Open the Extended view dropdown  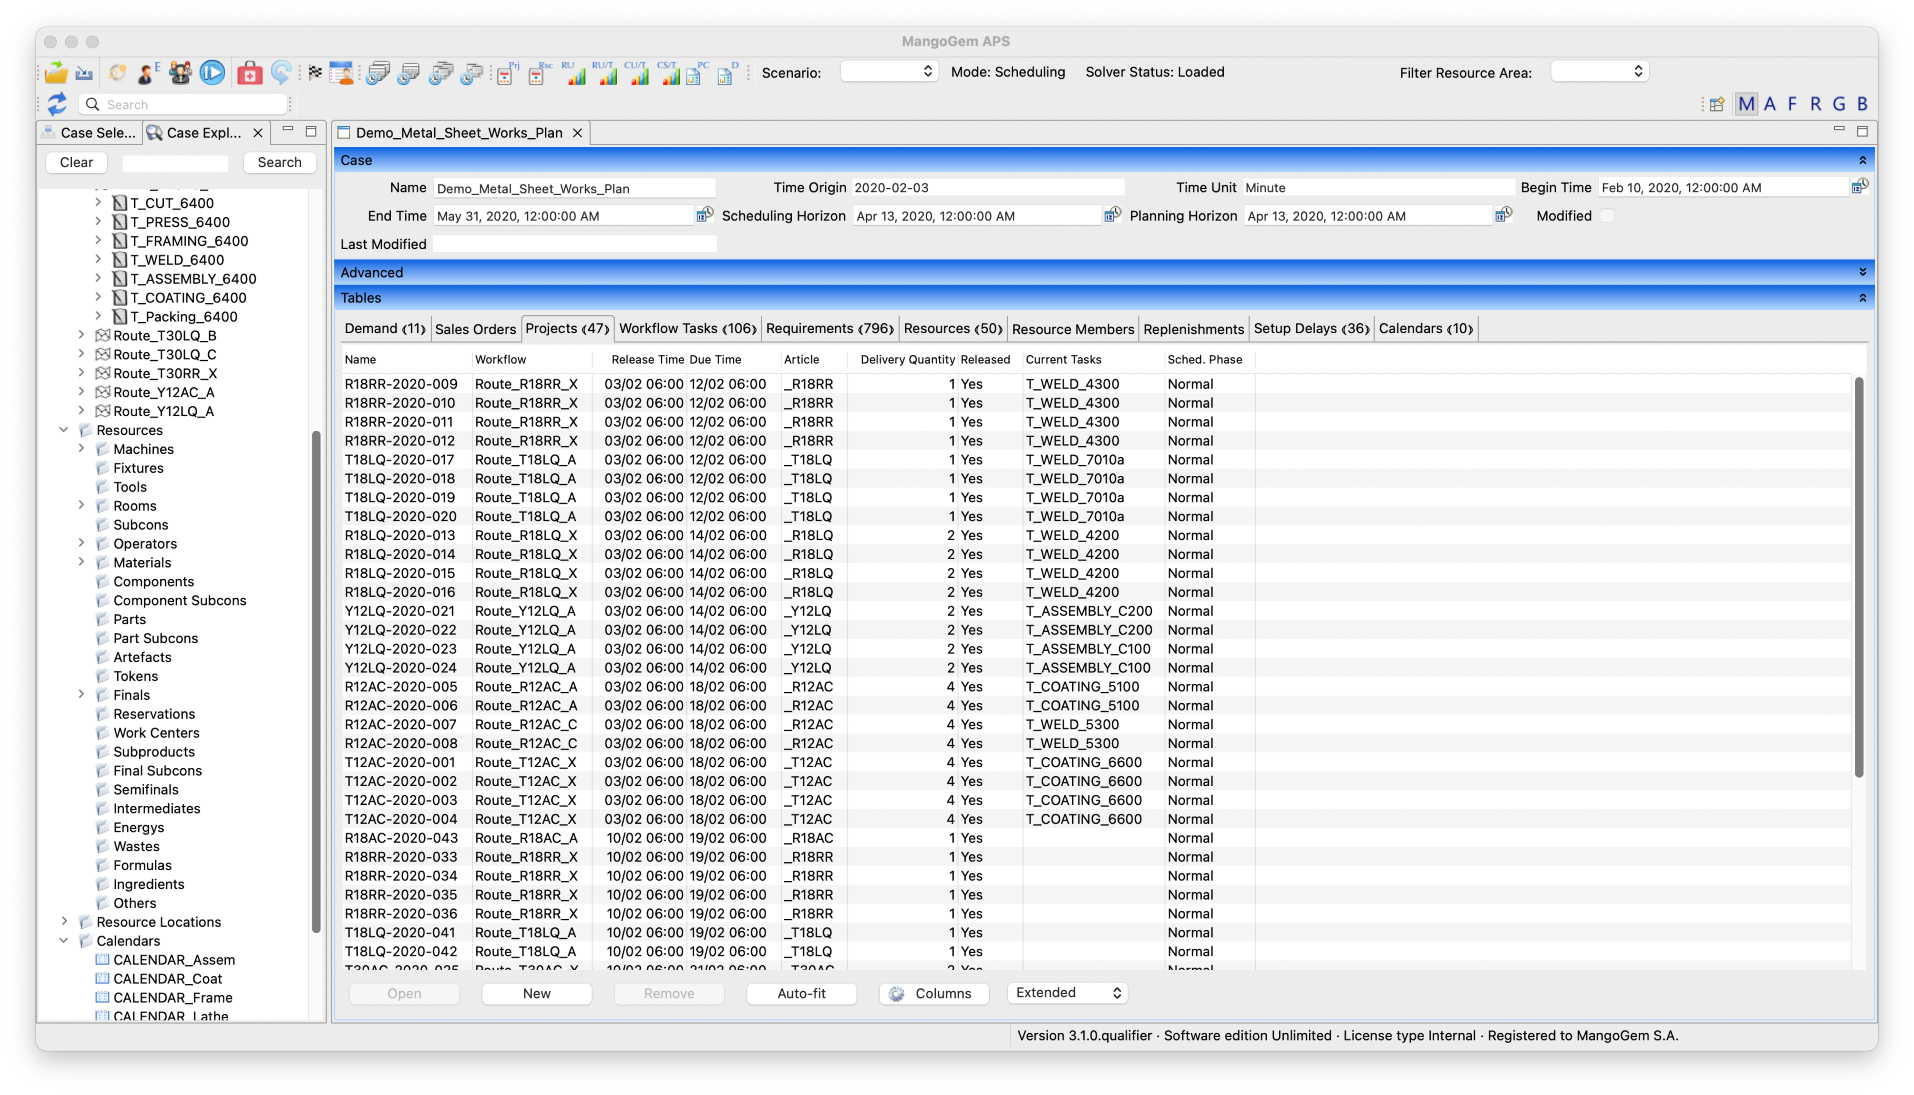tap(1067, 993)
